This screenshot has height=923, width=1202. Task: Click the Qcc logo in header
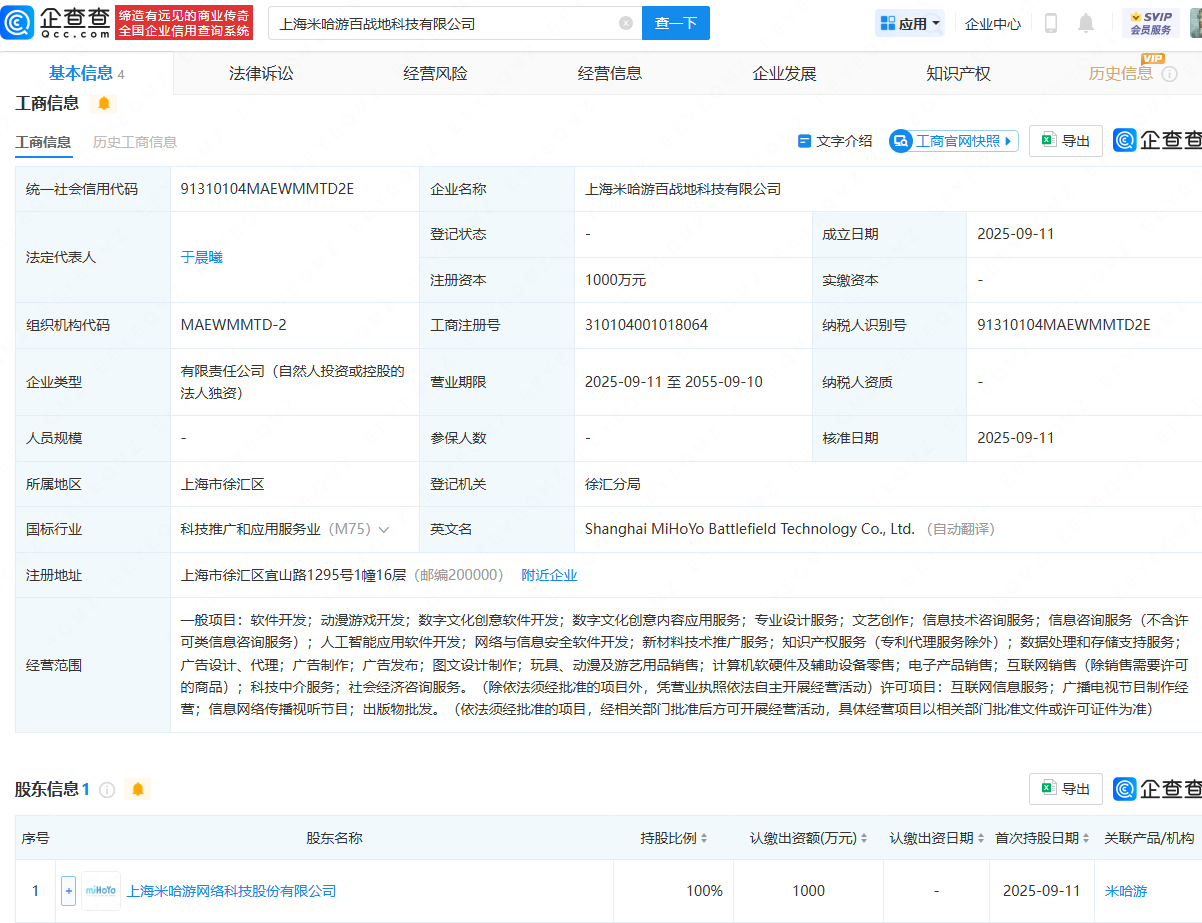coord(57,22)
